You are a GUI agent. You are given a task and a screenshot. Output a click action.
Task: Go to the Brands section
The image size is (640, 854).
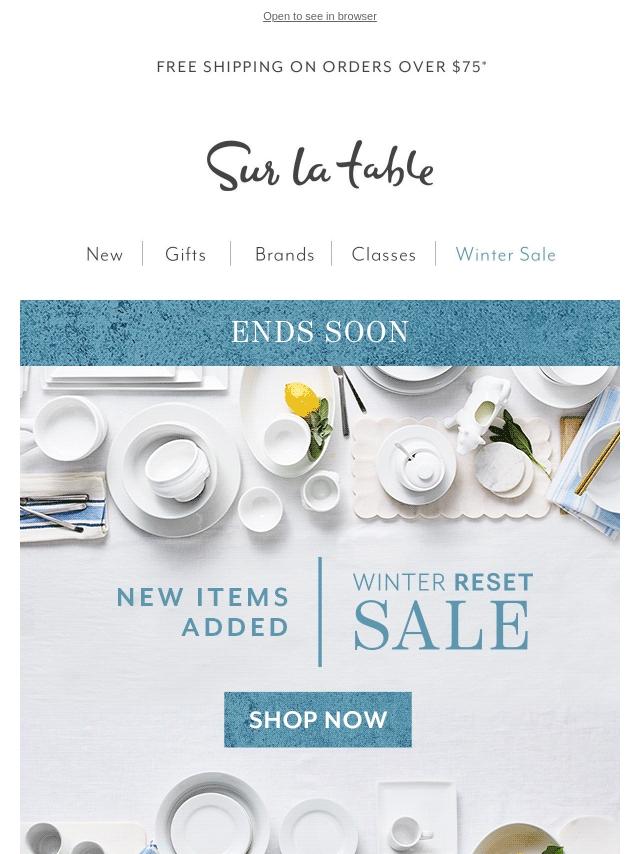284,254
